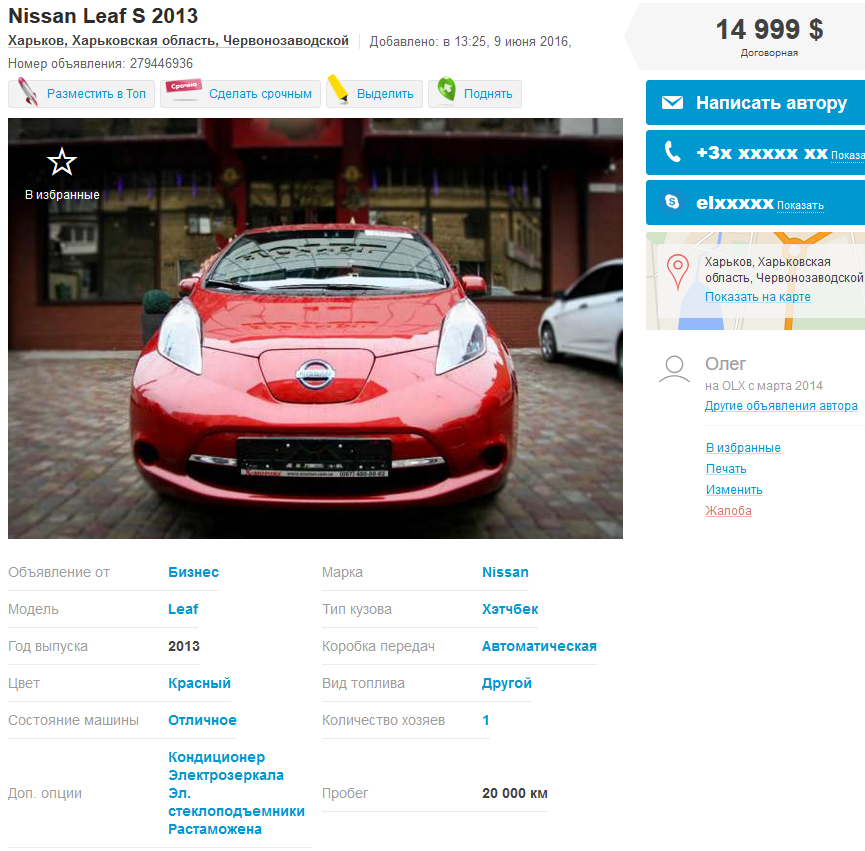Click 'Красный' color link
Image resolution: width=865 pixels, height=851 pixels.
click(200, 683)
